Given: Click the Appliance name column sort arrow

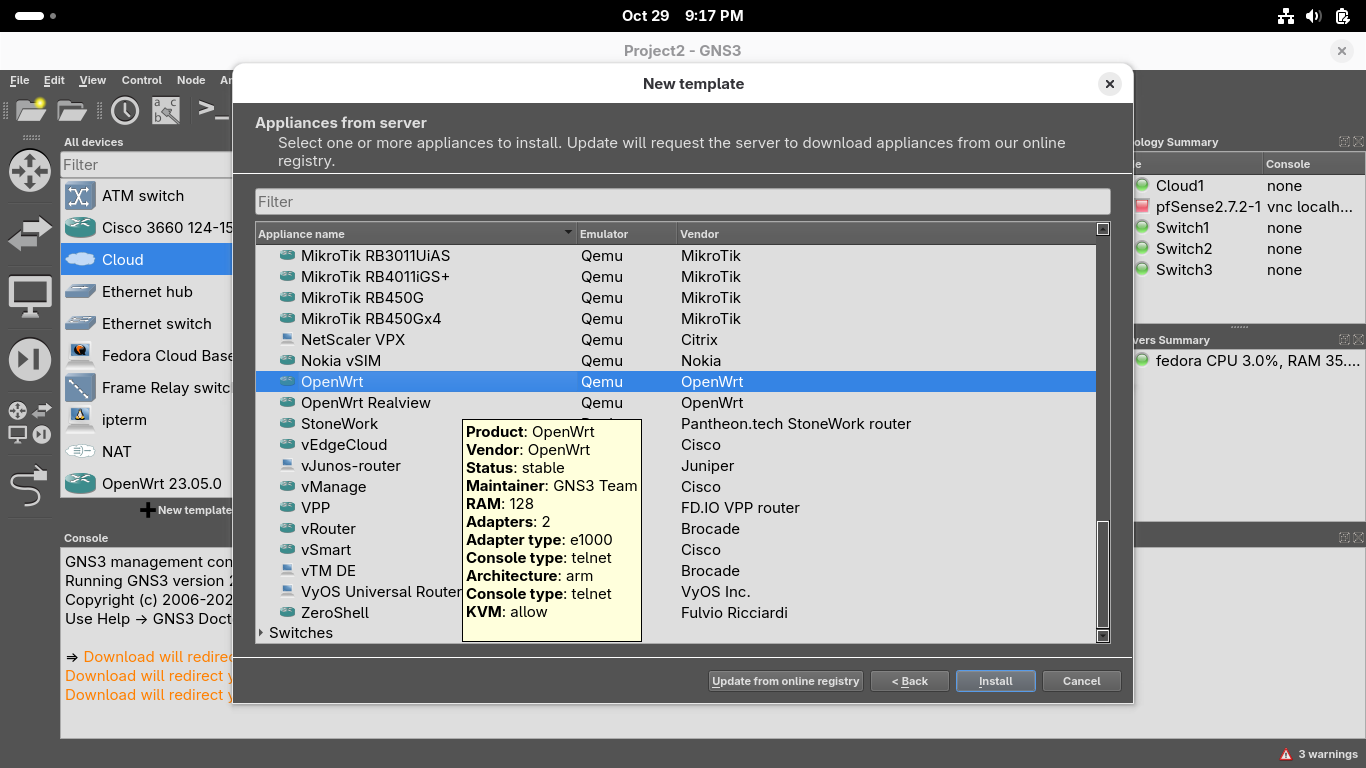Looking at the screenshot, I should (x=568, y=233).
